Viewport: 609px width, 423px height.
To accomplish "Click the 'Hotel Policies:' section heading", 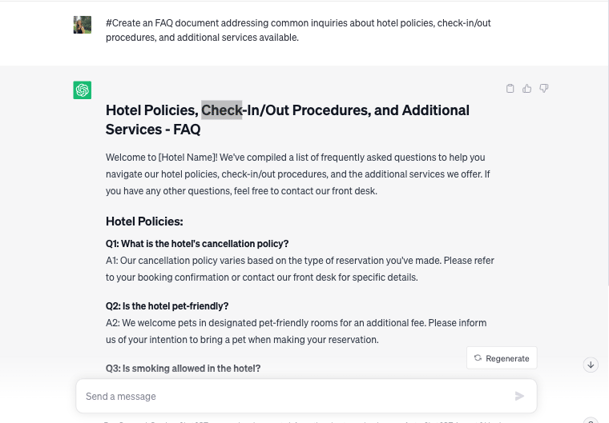I will pyautogui.click(x=144, y=221).
